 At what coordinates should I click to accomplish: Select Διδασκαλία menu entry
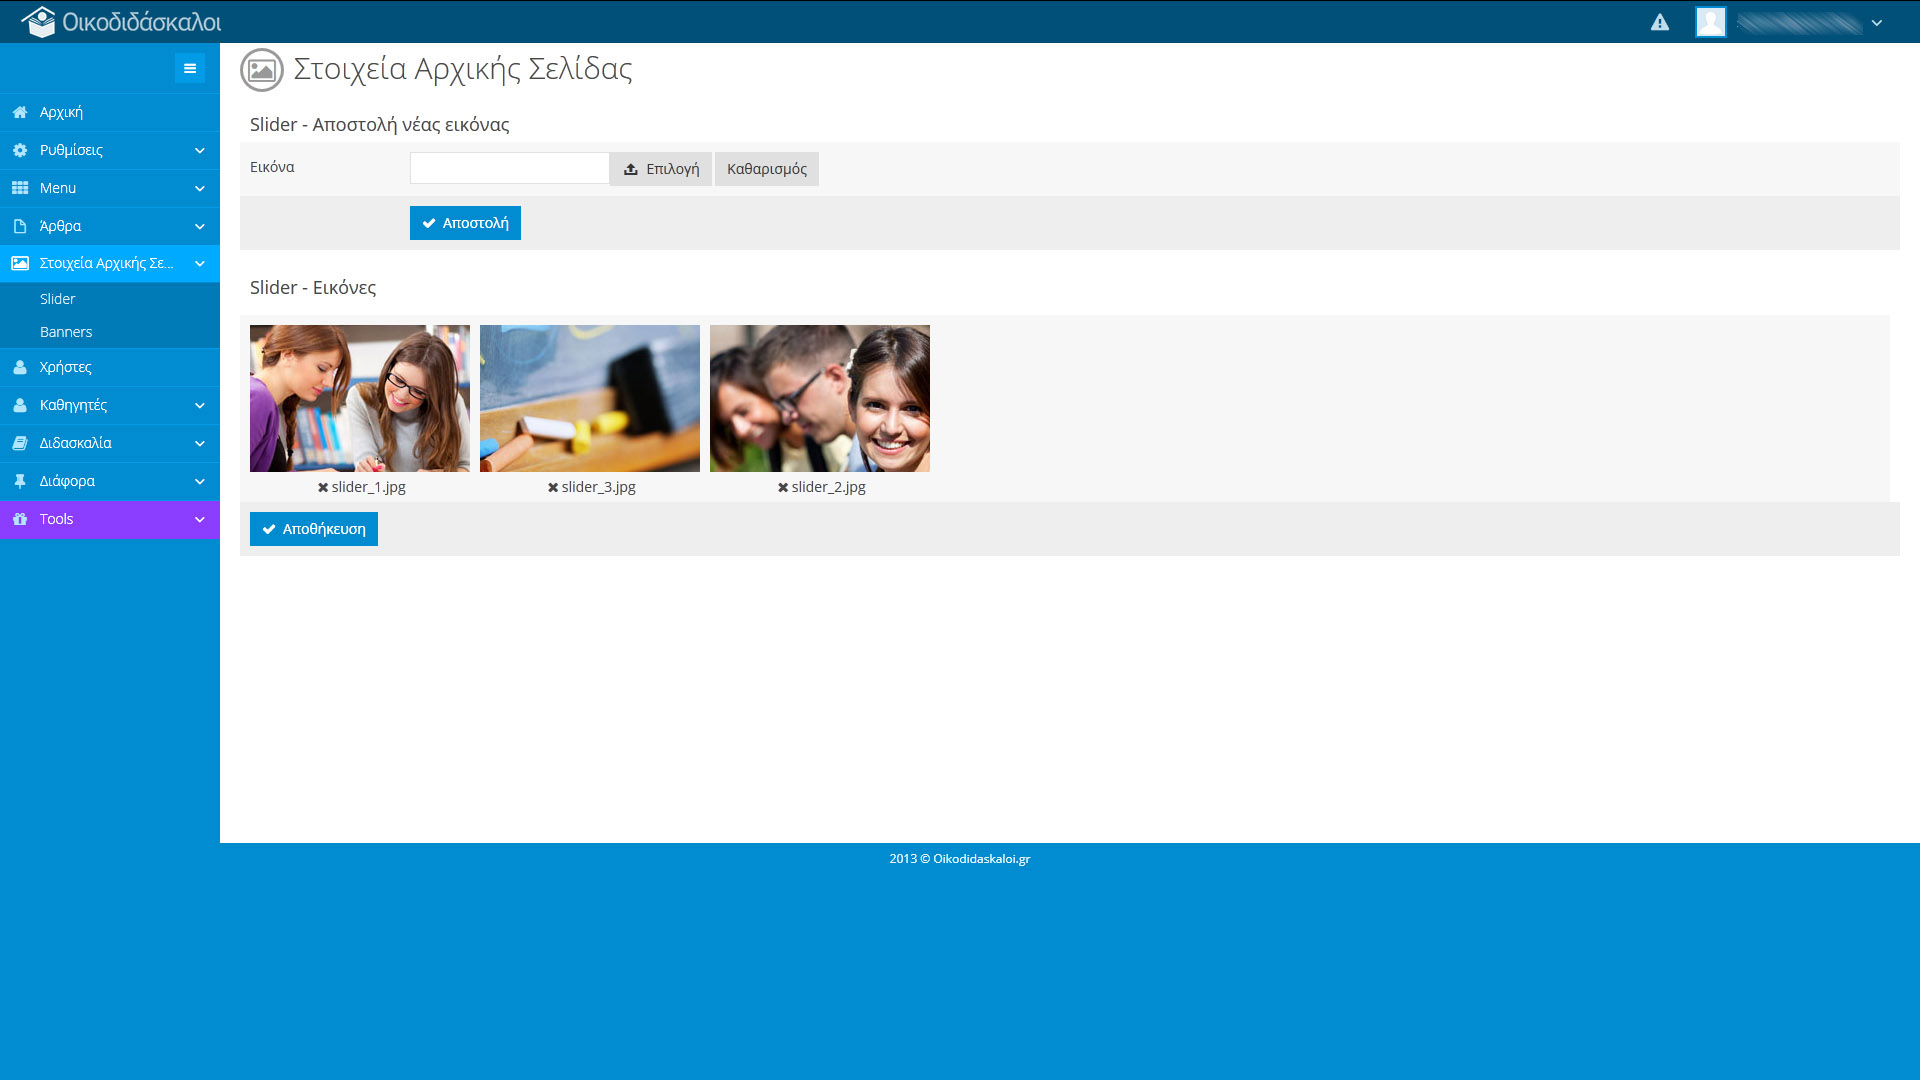pyautogui.click(x=110, y=443)
